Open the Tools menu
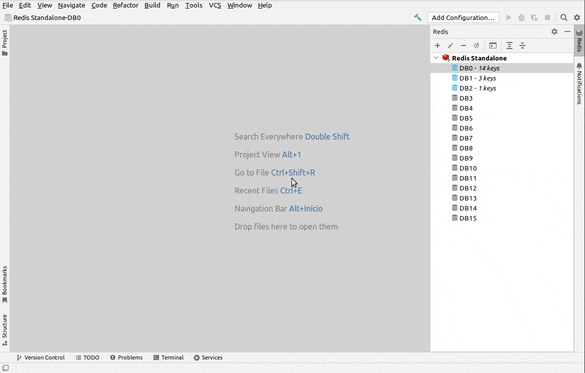Screen dimensions: 585x373 click(194, 5)
